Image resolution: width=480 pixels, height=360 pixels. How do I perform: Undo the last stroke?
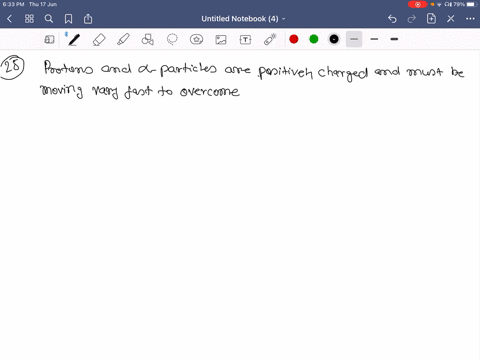(392, 19)
